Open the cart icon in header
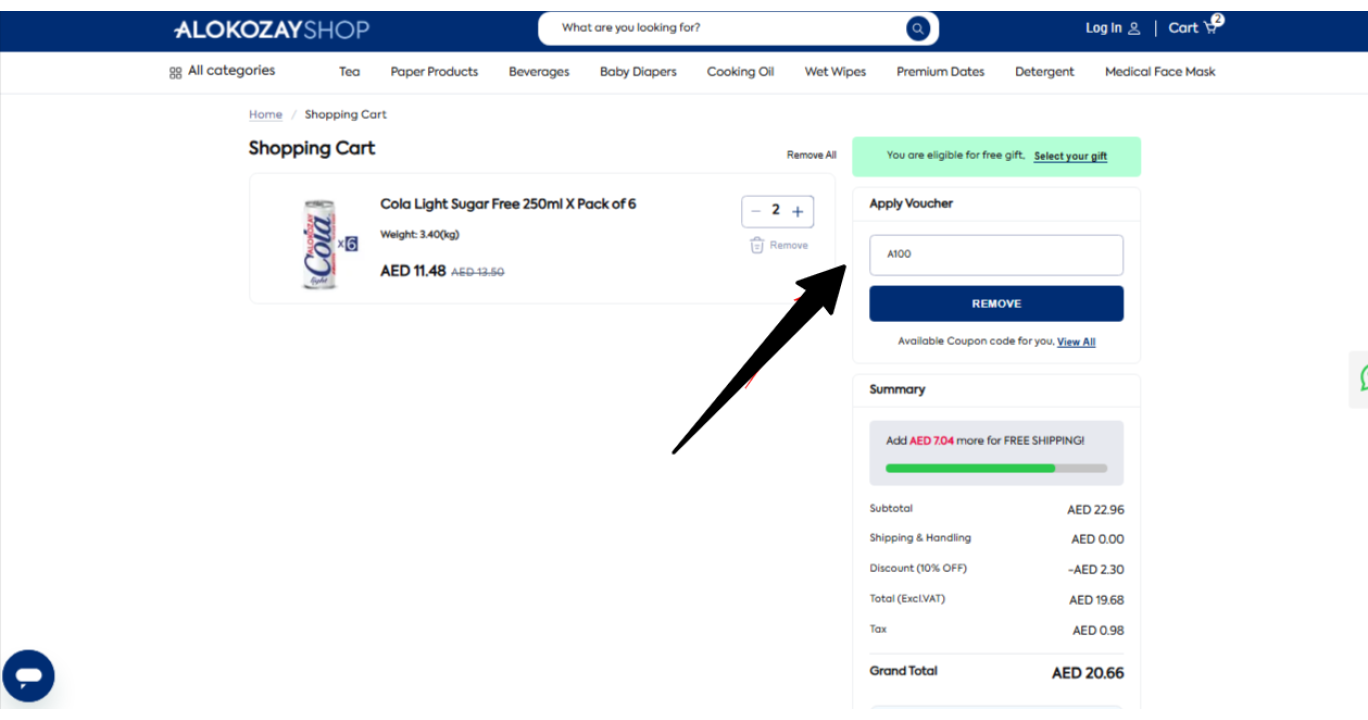Image resolution: width=1368 pixels, height=720 pixels. (1212, 26)
